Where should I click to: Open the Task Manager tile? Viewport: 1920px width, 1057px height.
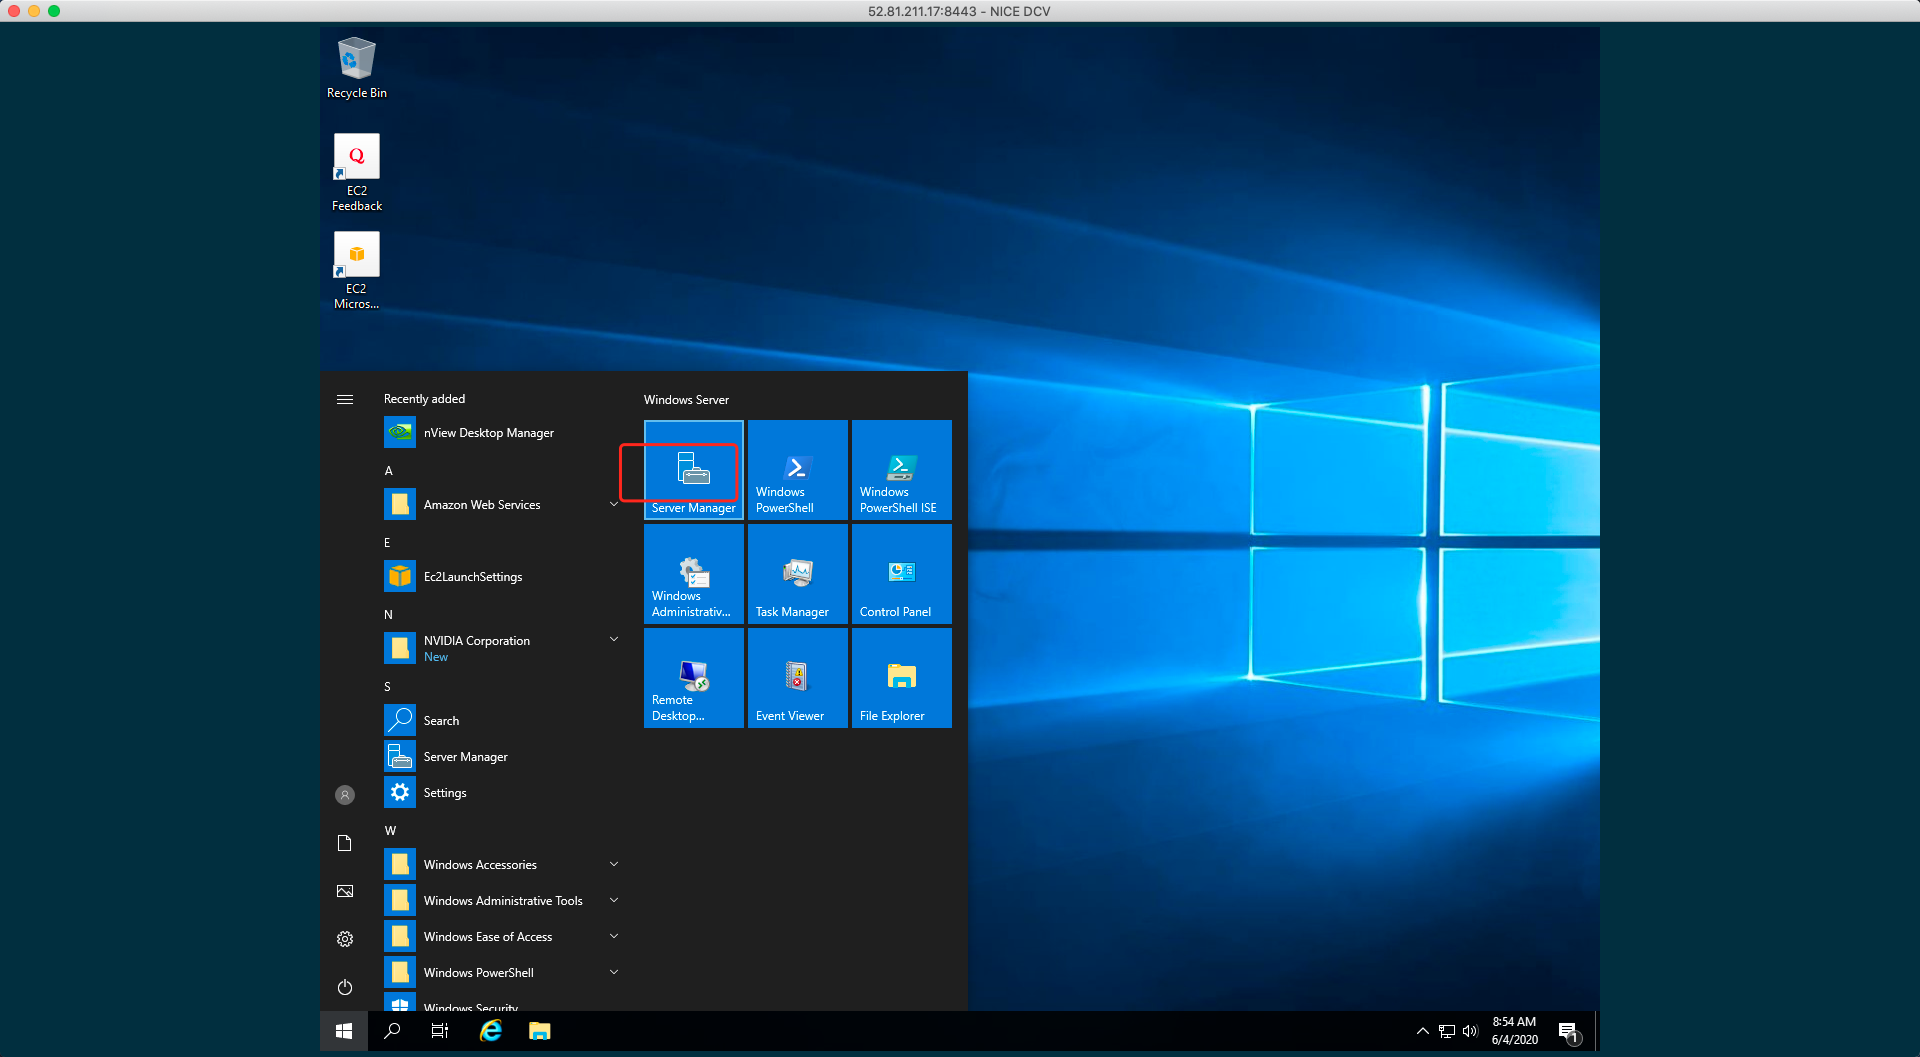[x=797, y=574]
